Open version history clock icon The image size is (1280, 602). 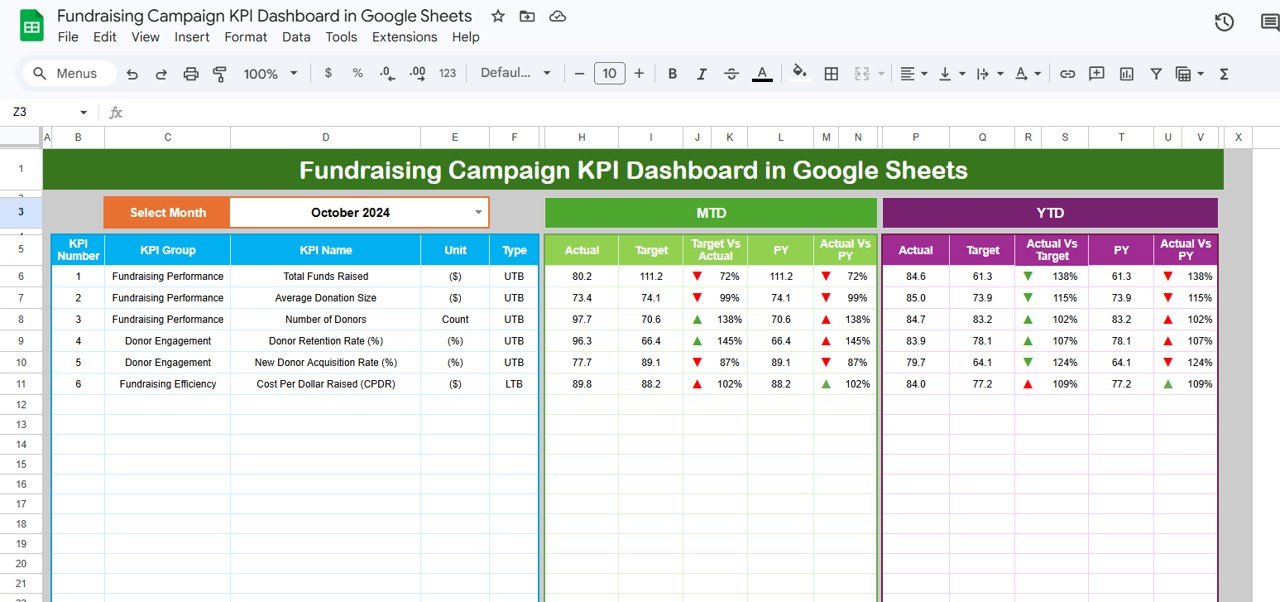tap(1224, 23)
